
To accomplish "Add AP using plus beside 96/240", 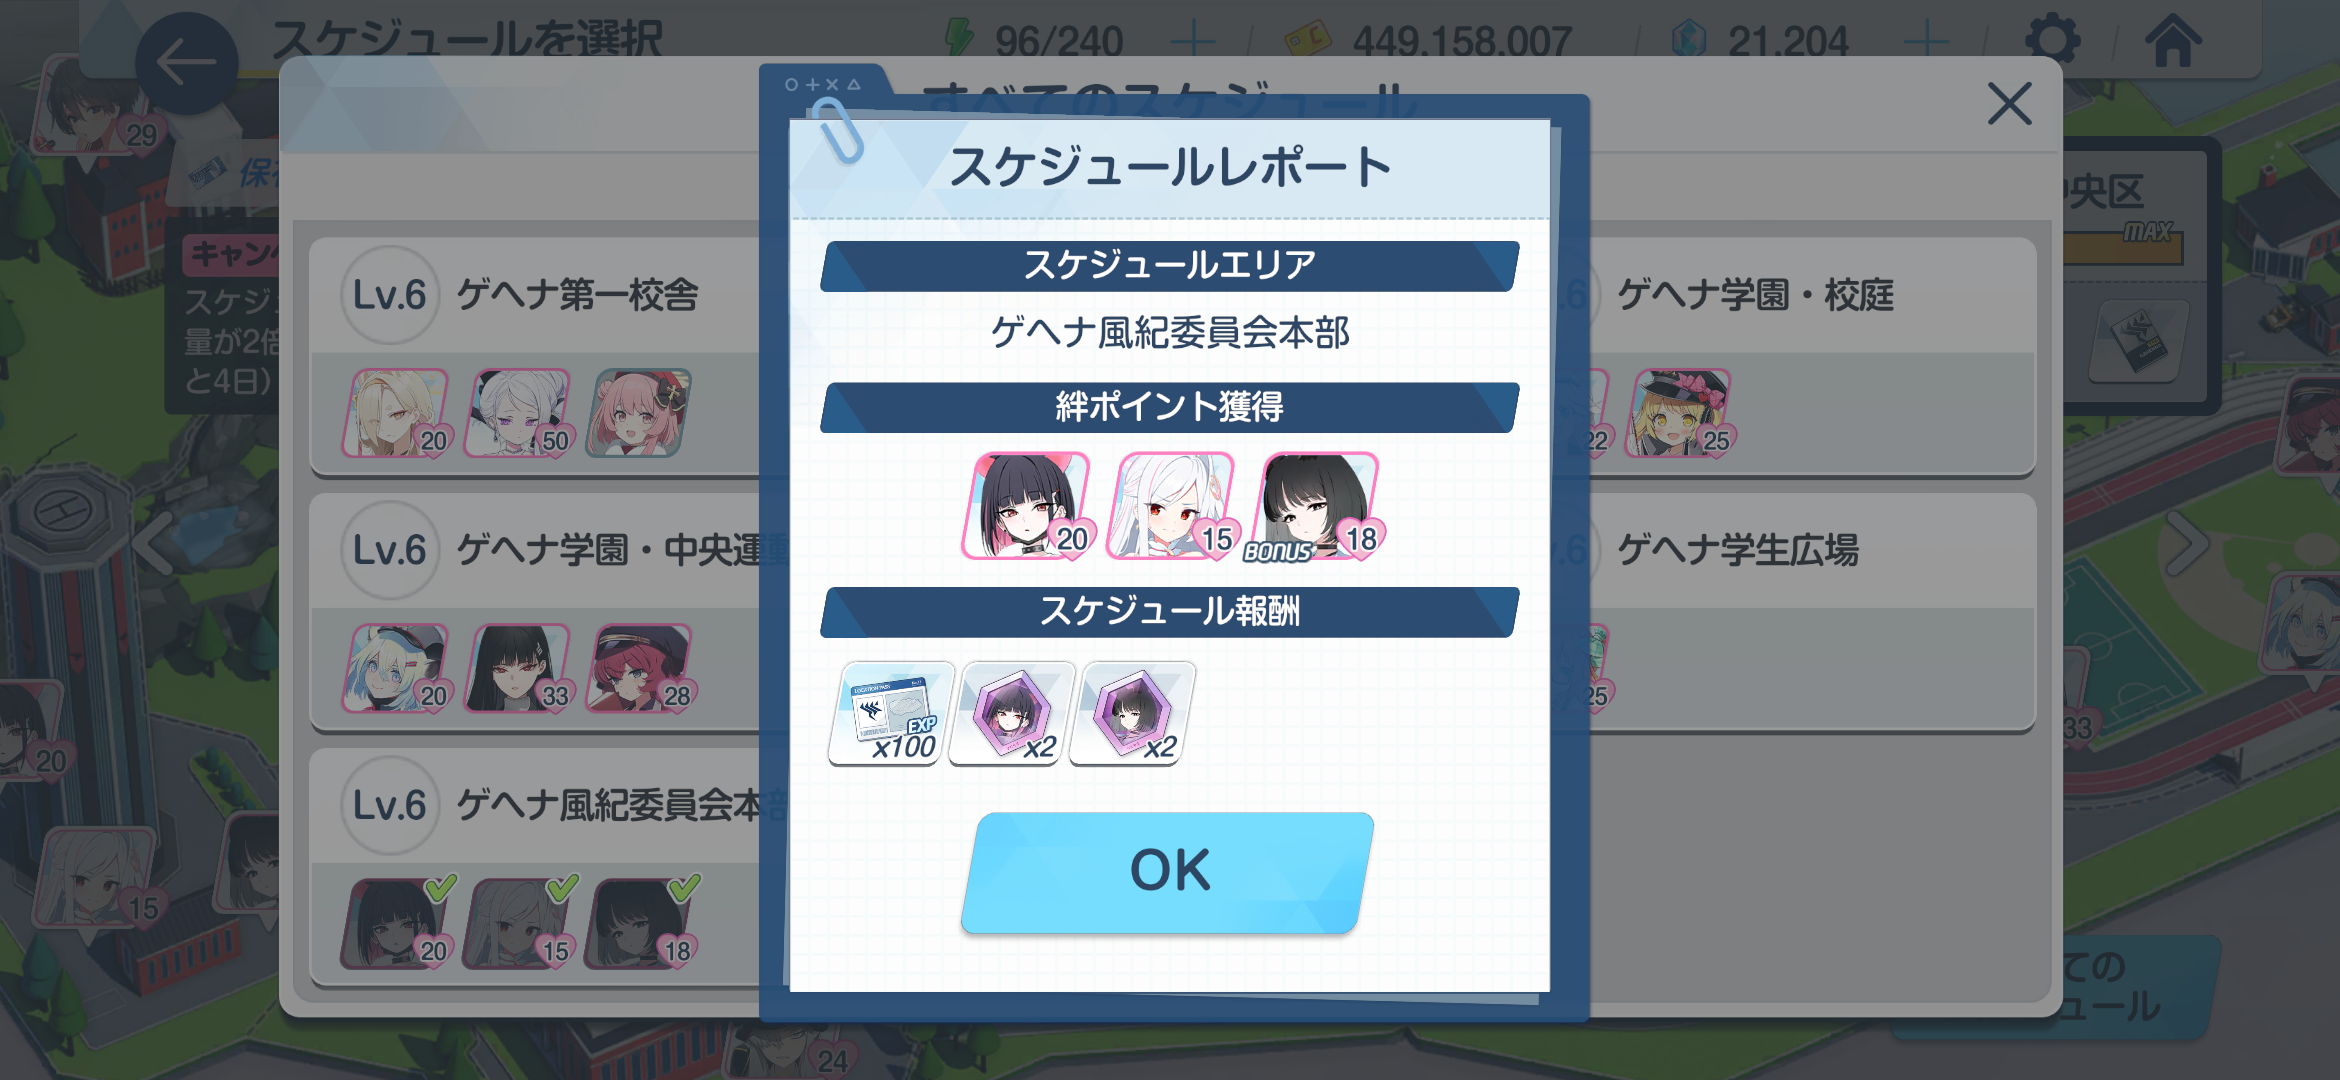I will click(1193, 42).
